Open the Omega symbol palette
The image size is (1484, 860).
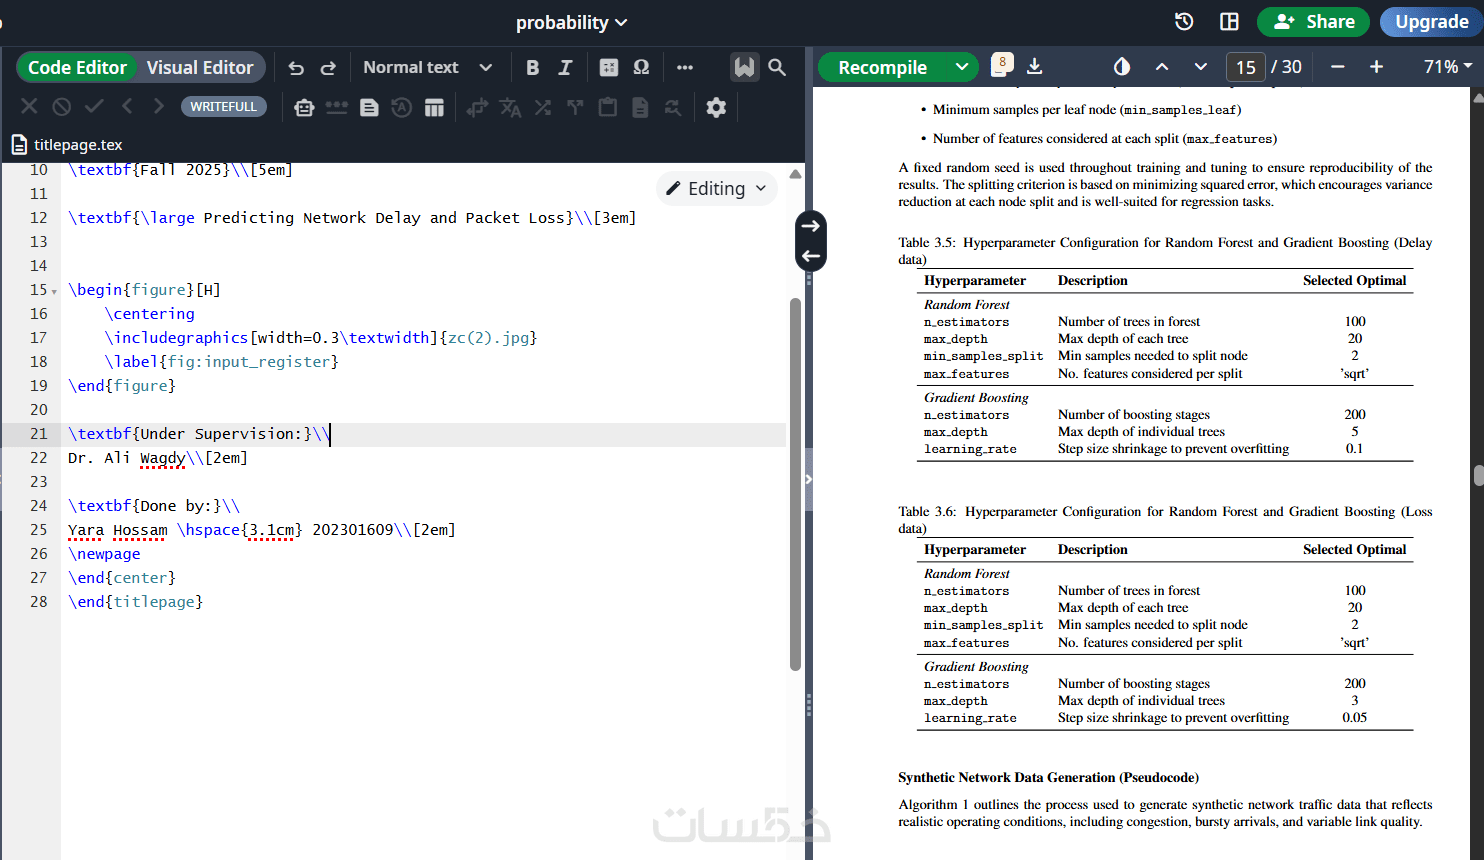click(641, 68)
